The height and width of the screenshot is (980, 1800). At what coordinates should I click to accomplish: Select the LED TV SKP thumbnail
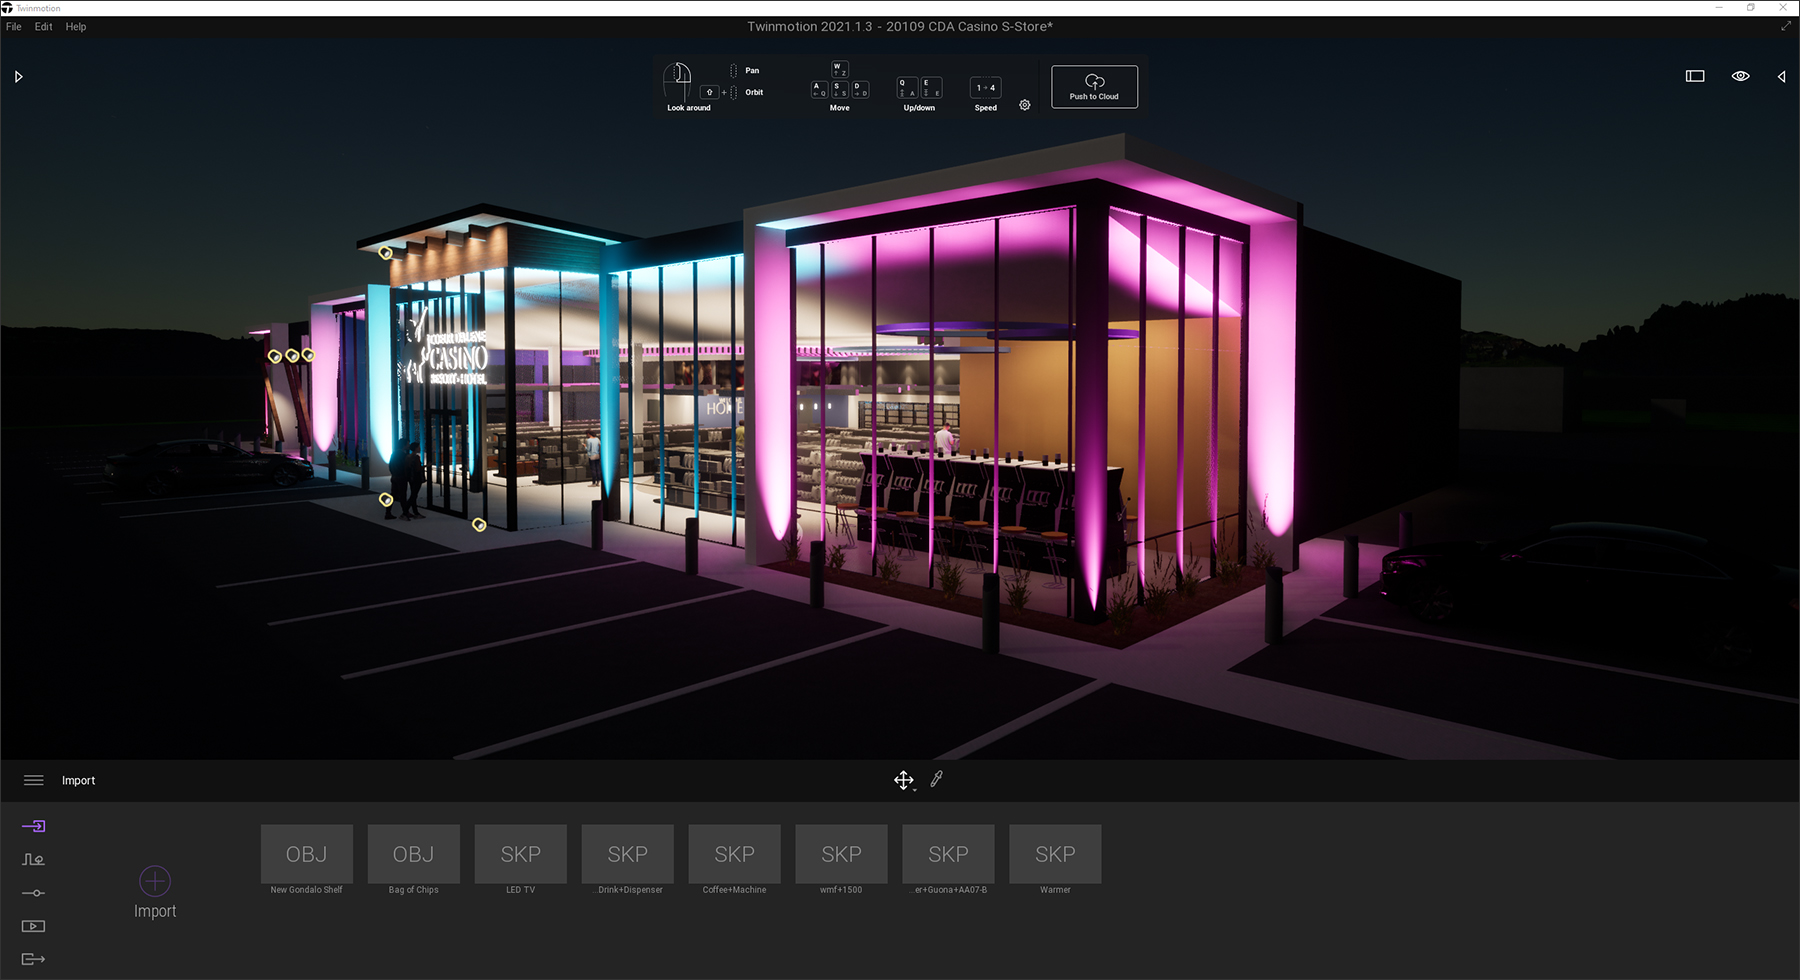click(521, 854)
